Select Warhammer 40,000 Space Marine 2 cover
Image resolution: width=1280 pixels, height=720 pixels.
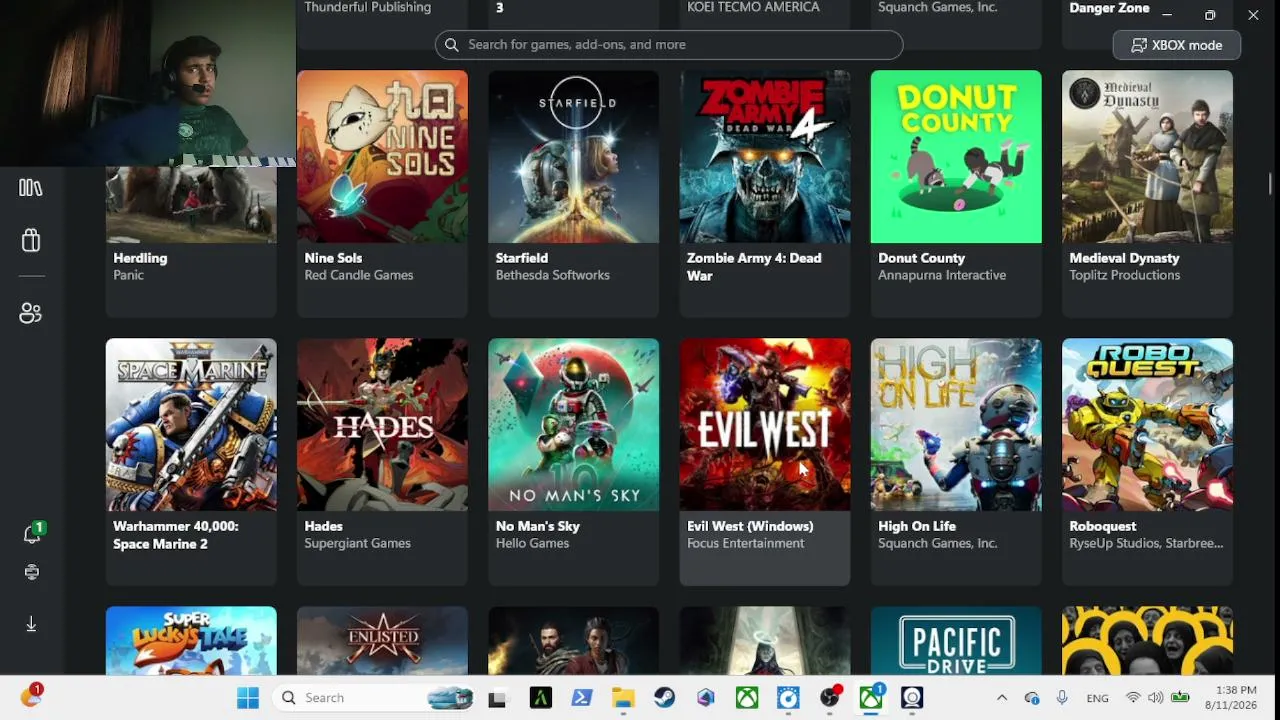click(x=191, y=425)
